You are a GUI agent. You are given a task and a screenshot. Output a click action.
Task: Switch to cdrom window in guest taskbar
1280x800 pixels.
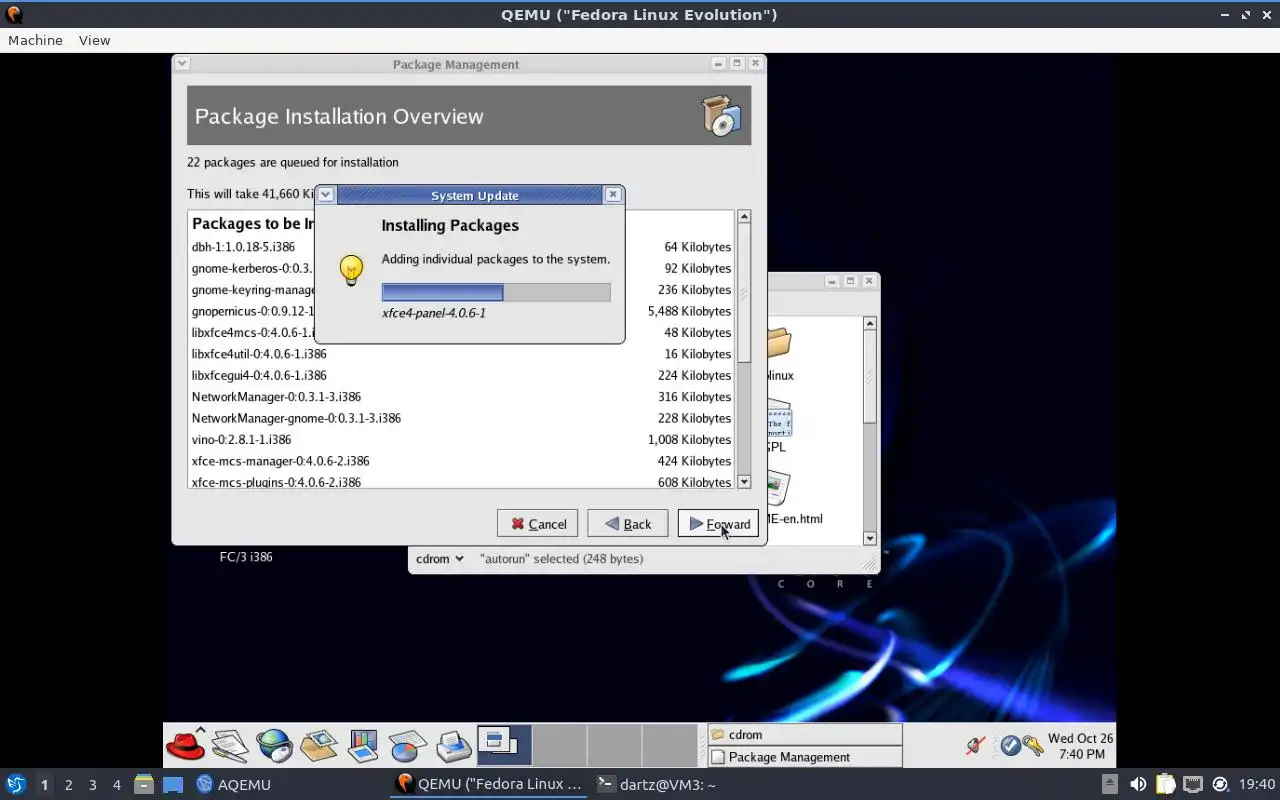click(805, 734)
